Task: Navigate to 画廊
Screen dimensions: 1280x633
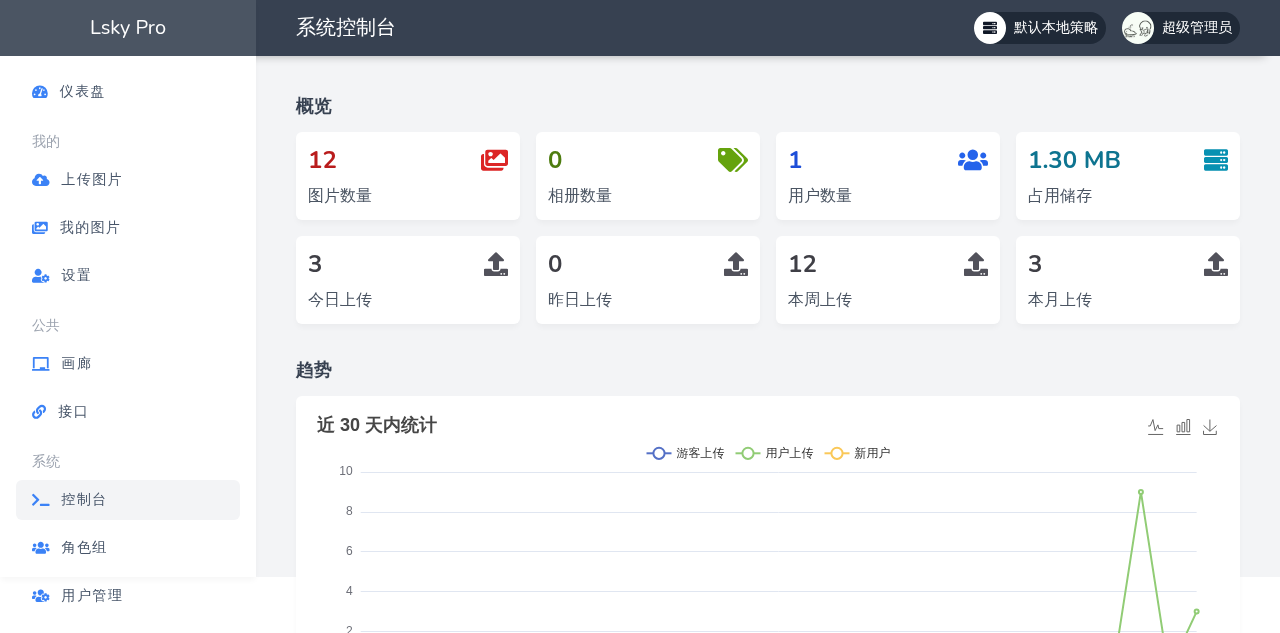Action: point(128,364)
